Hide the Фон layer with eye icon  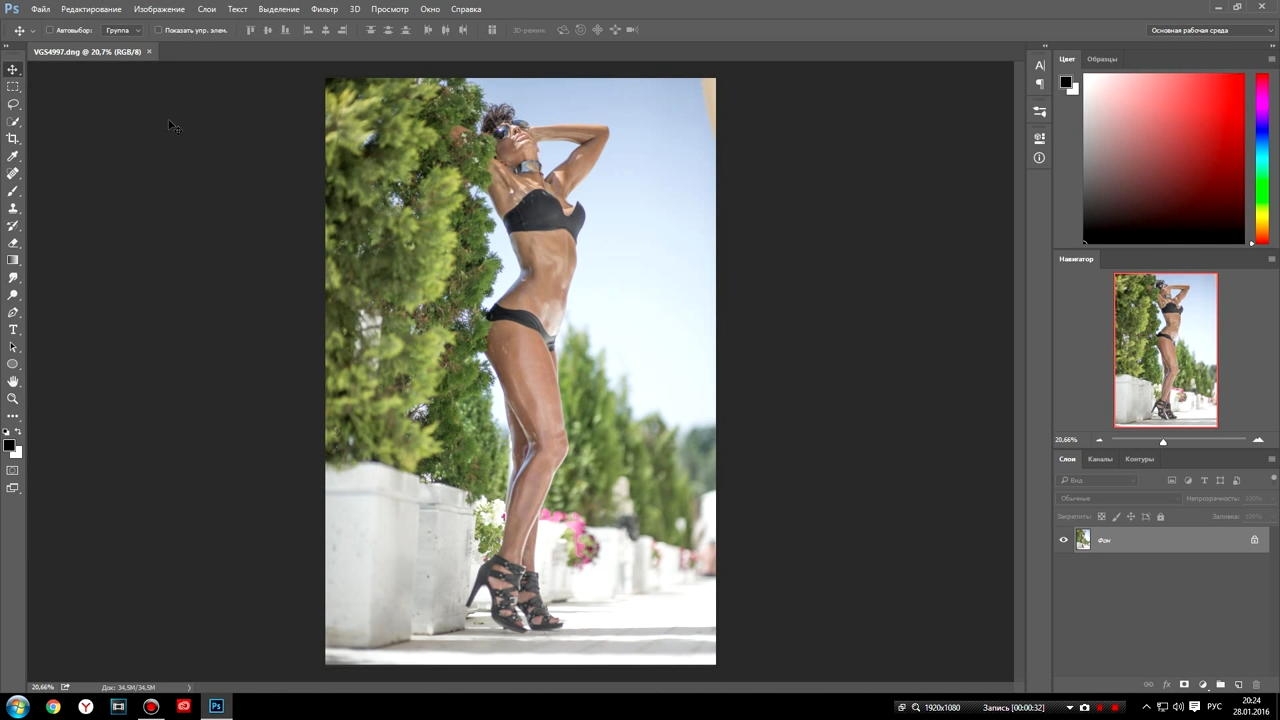(x=1064, y=540)
